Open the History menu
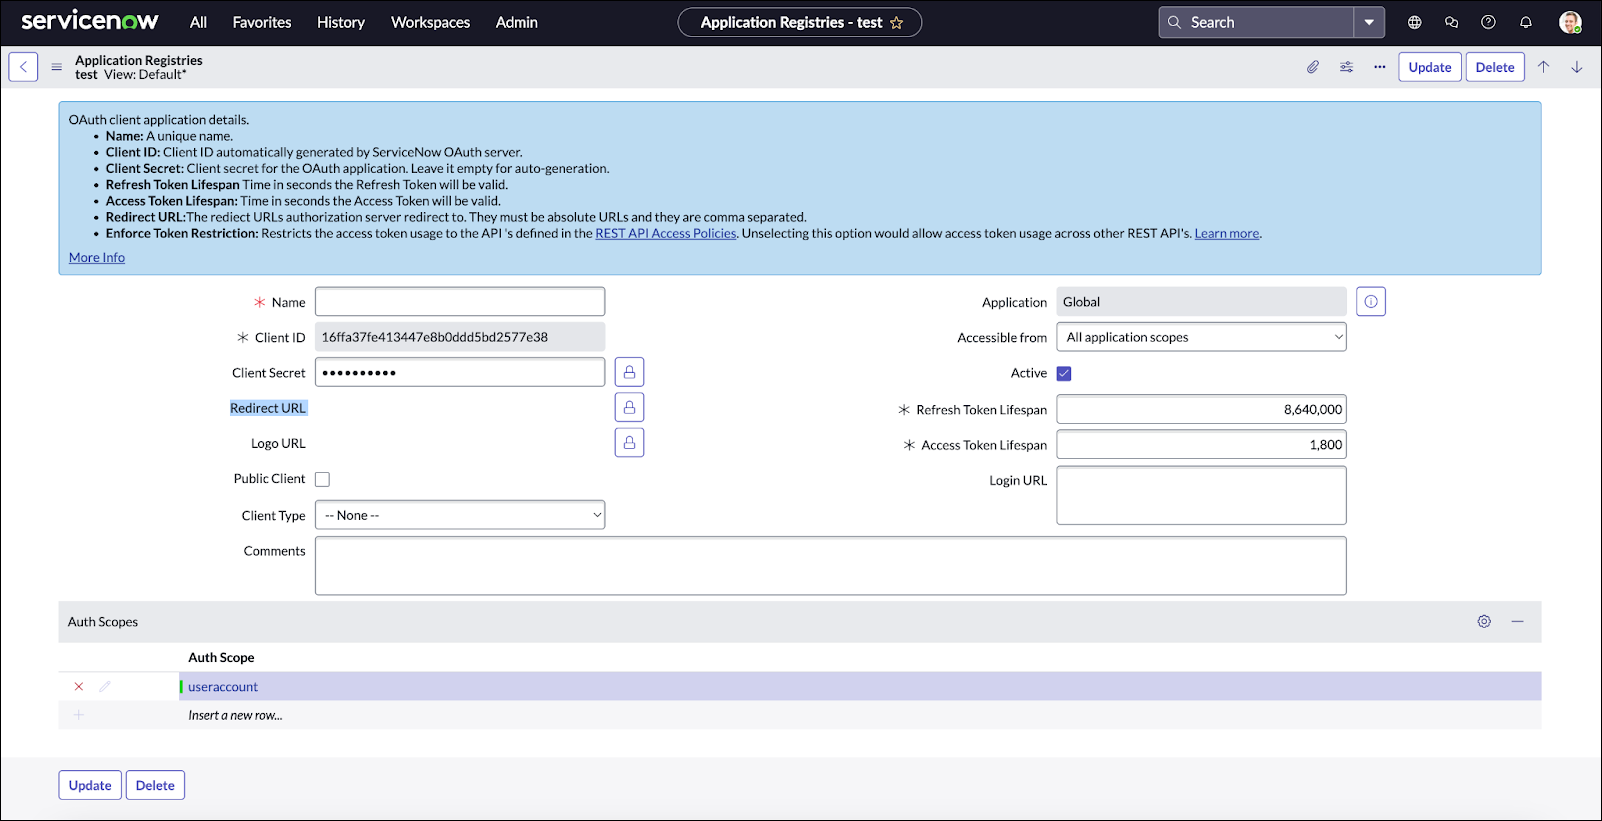1602x821 pixels. pos(340,22)
